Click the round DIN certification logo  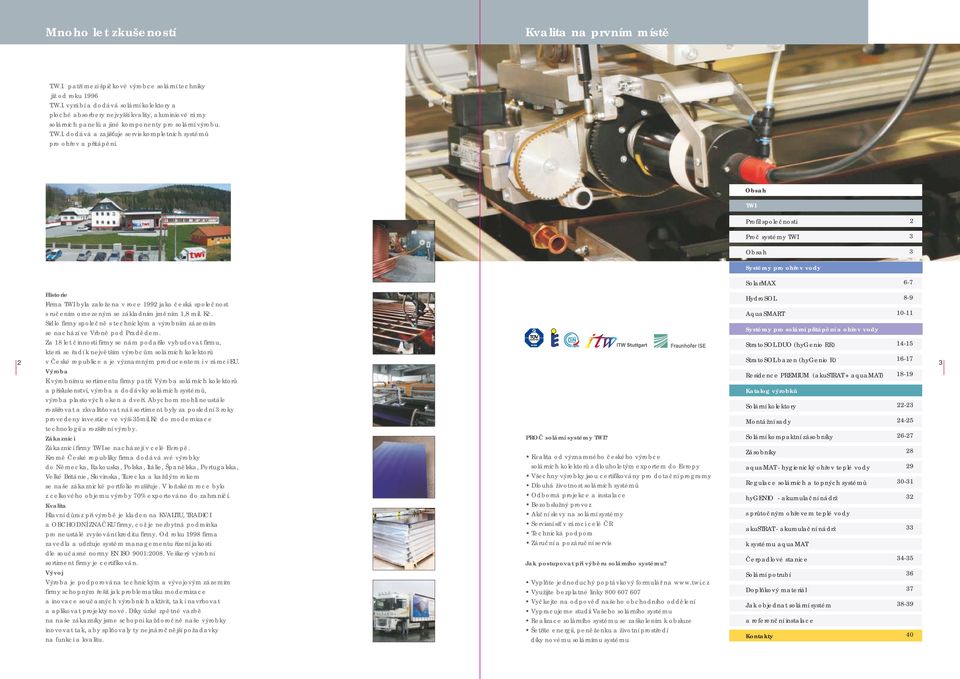[572, 340]
